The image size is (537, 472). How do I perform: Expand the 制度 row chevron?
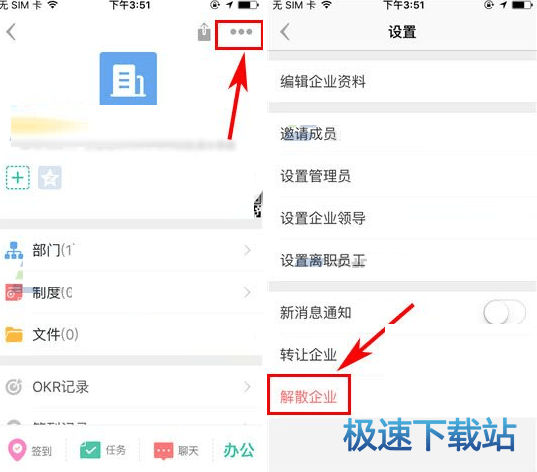click(247, 293)
